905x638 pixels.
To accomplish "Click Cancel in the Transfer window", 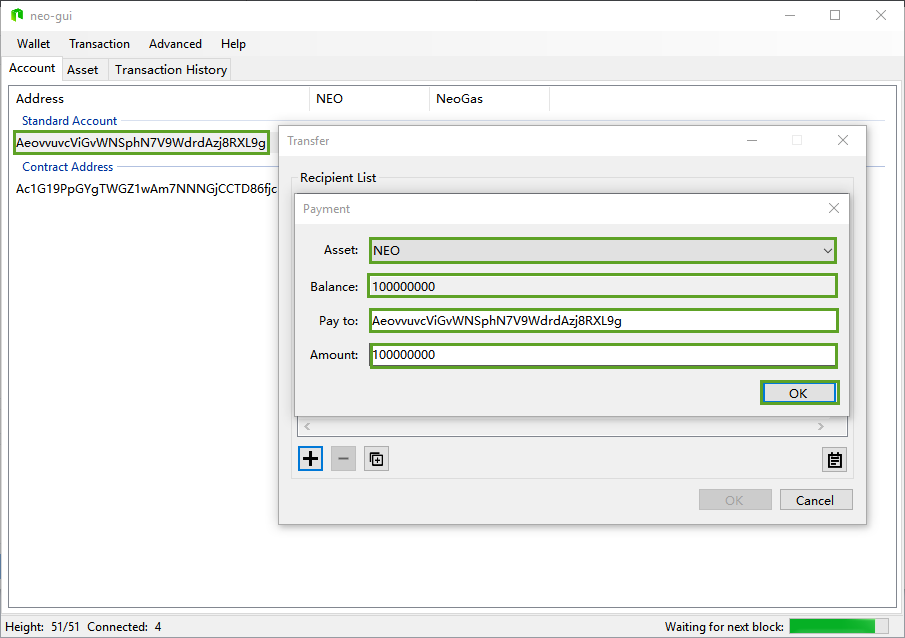I will point(816,500).
